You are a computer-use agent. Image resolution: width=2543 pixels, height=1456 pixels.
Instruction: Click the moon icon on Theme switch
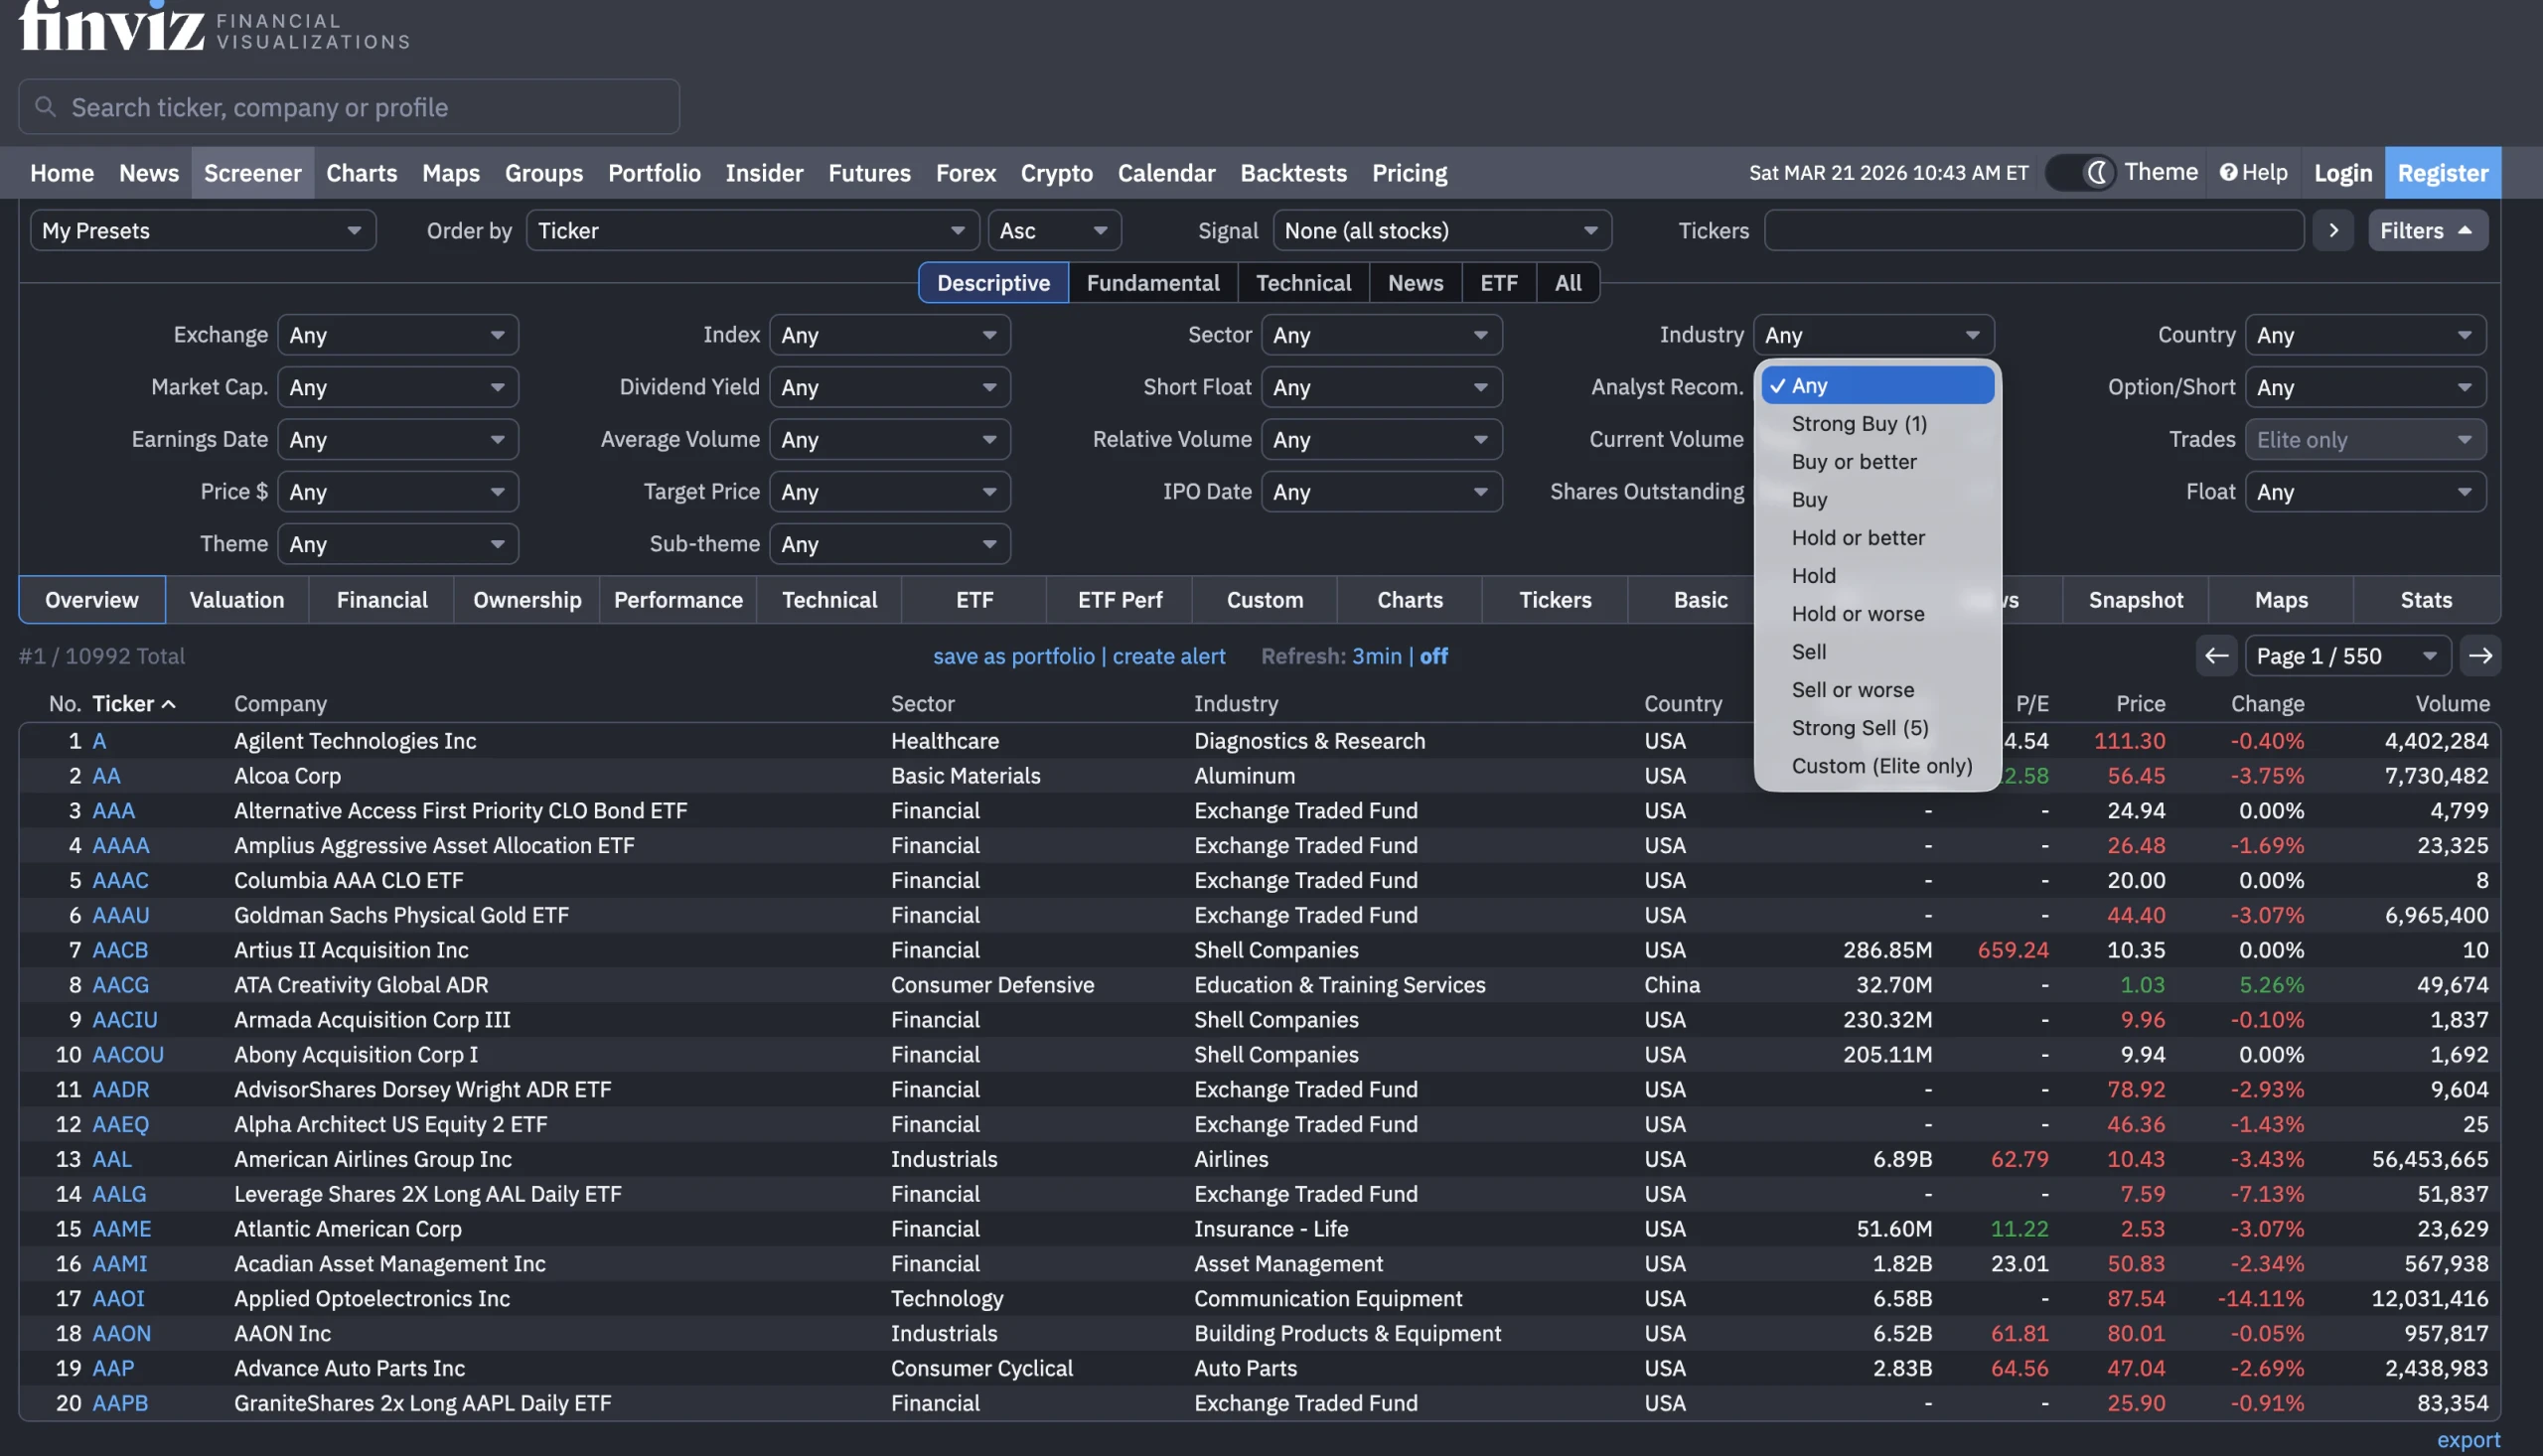point(2098,172)
